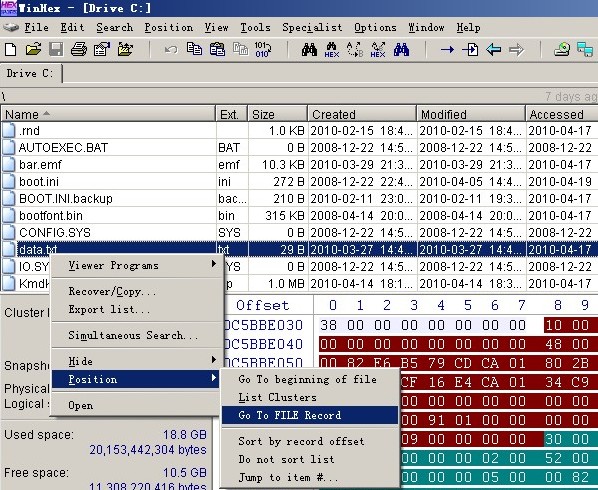Viewport: 598px width, 490px height.
Task: Click the Go To Offset arrow icon
Action: click(447, 50)
